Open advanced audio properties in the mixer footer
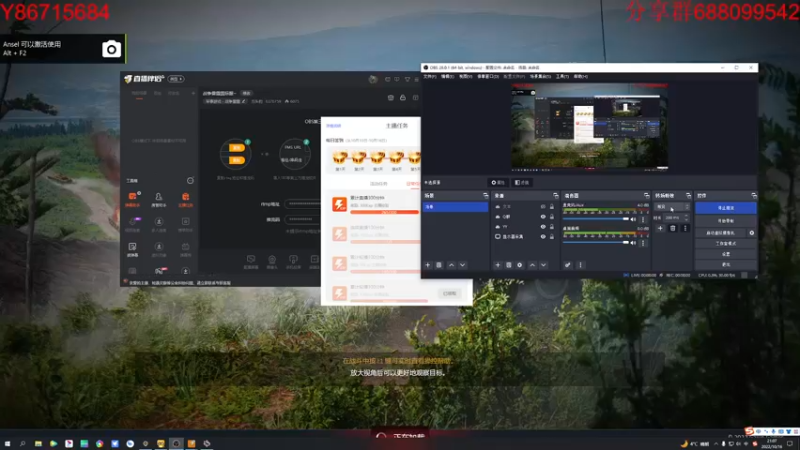 tap(567, 265)
